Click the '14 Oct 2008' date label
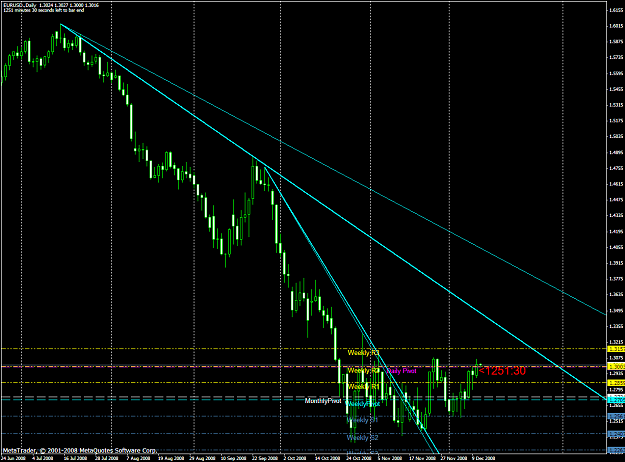Image resolution: width=625 pixels, height=462 pixels. pos(327,458)
